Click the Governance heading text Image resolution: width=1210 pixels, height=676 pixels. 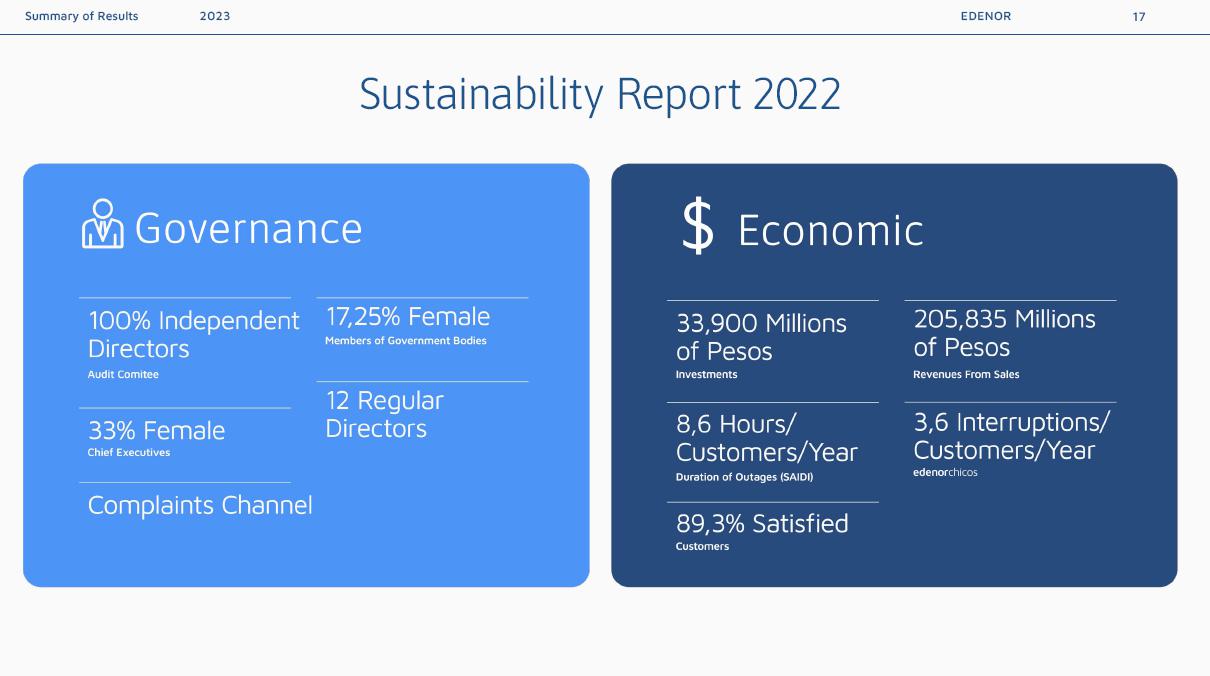coord(248,228)
